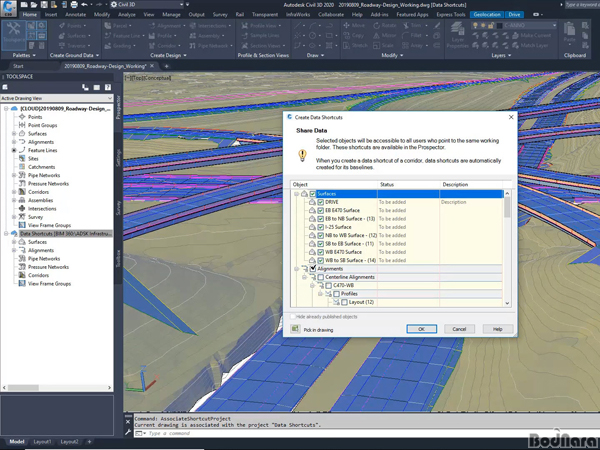Click the Plot printer icon in quick access toolbar

click(x=74, y=5)
